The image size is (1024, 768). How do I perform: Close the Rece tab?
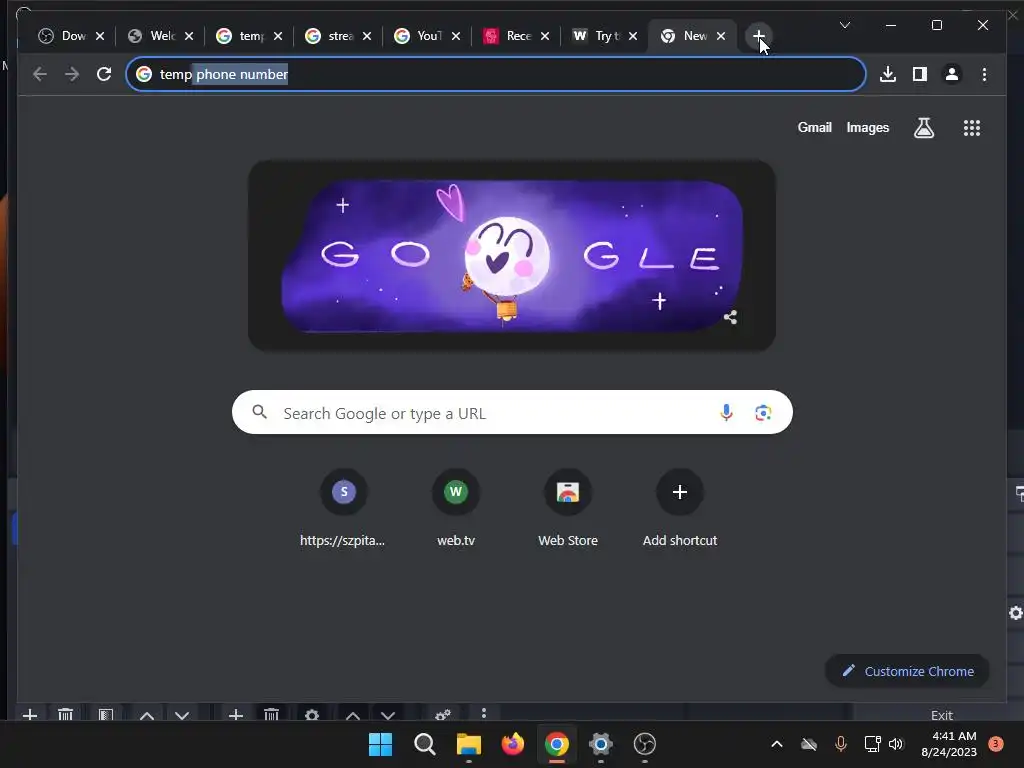(545, 36)
